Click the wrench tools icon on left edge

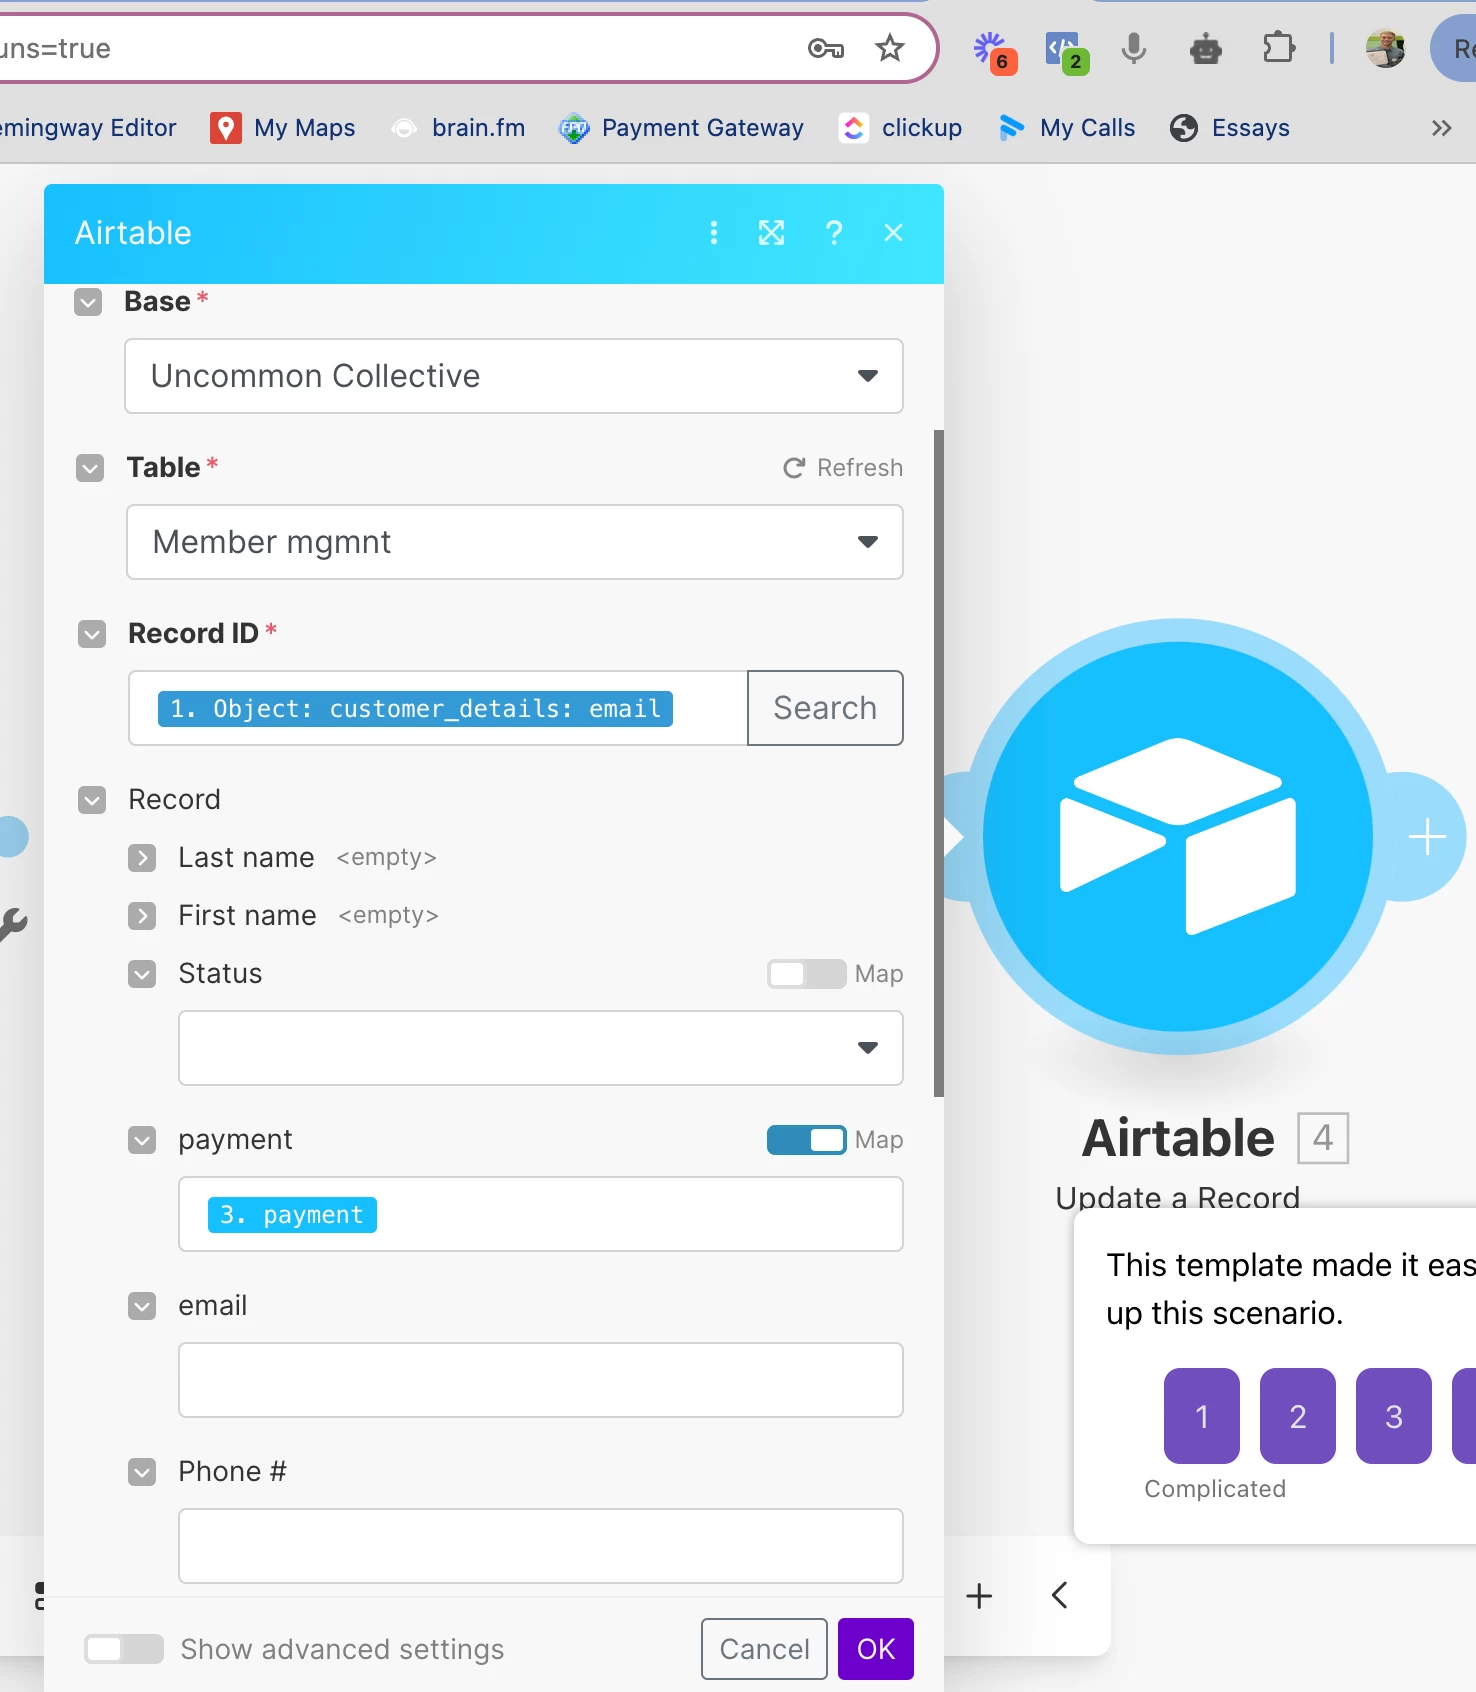pyautogui.click(x=13, y=923)
